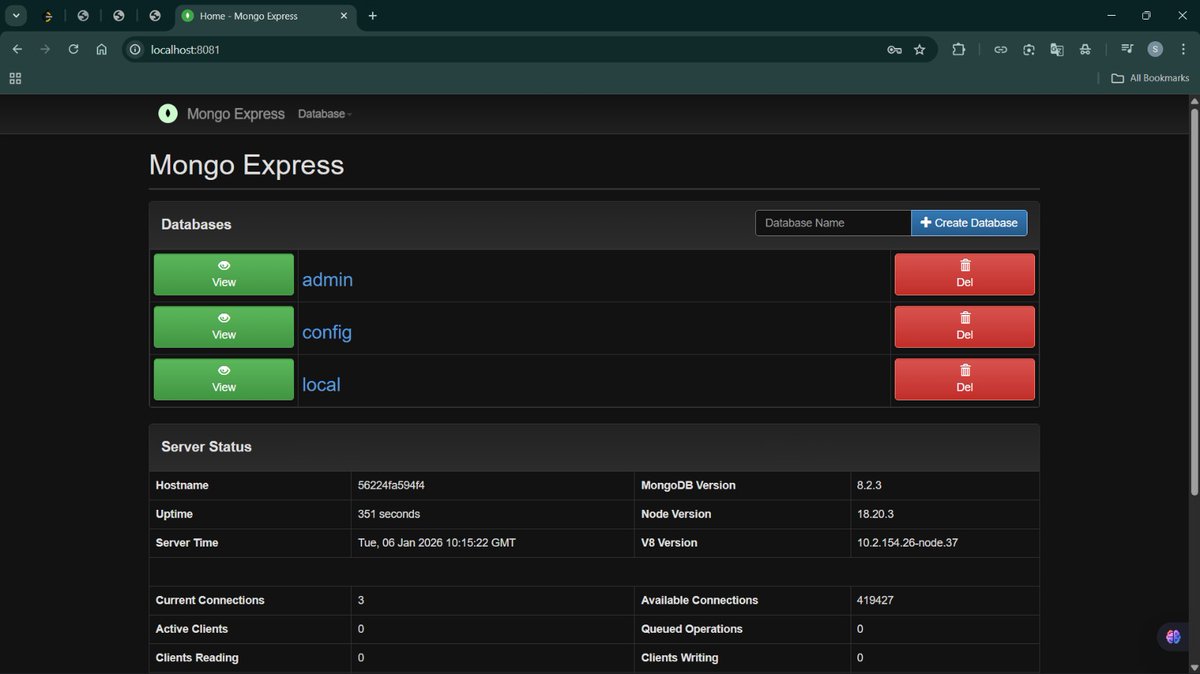Go back to the previous page

(17, 49)
